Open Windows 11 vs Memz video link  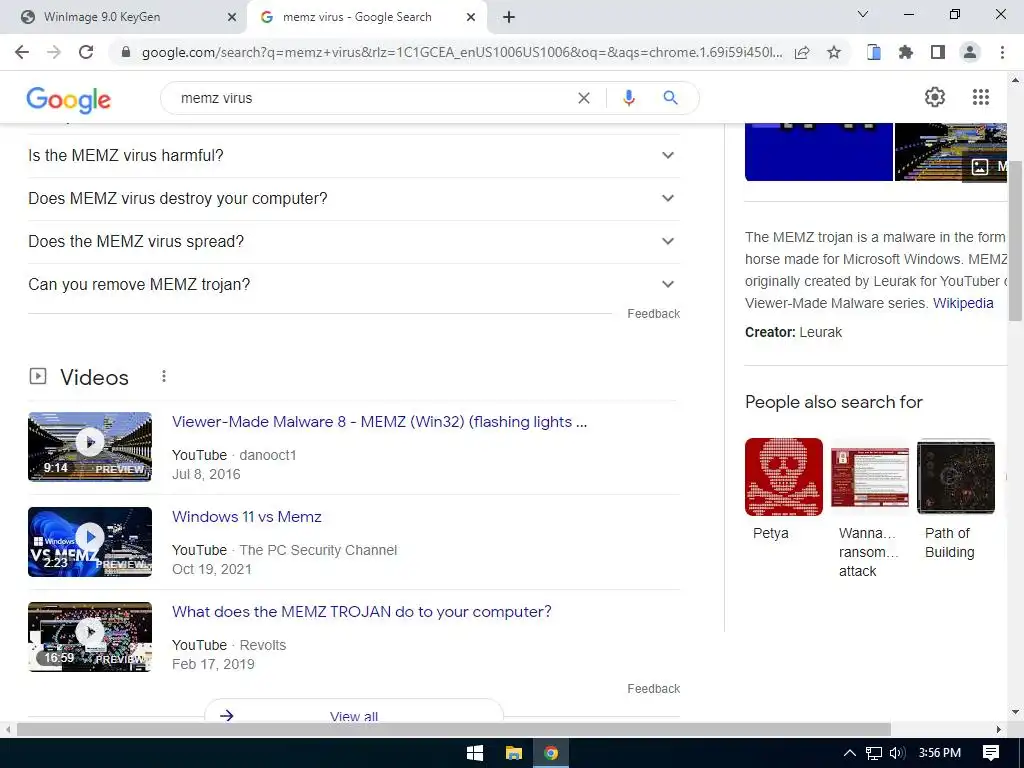click(247, 517)
